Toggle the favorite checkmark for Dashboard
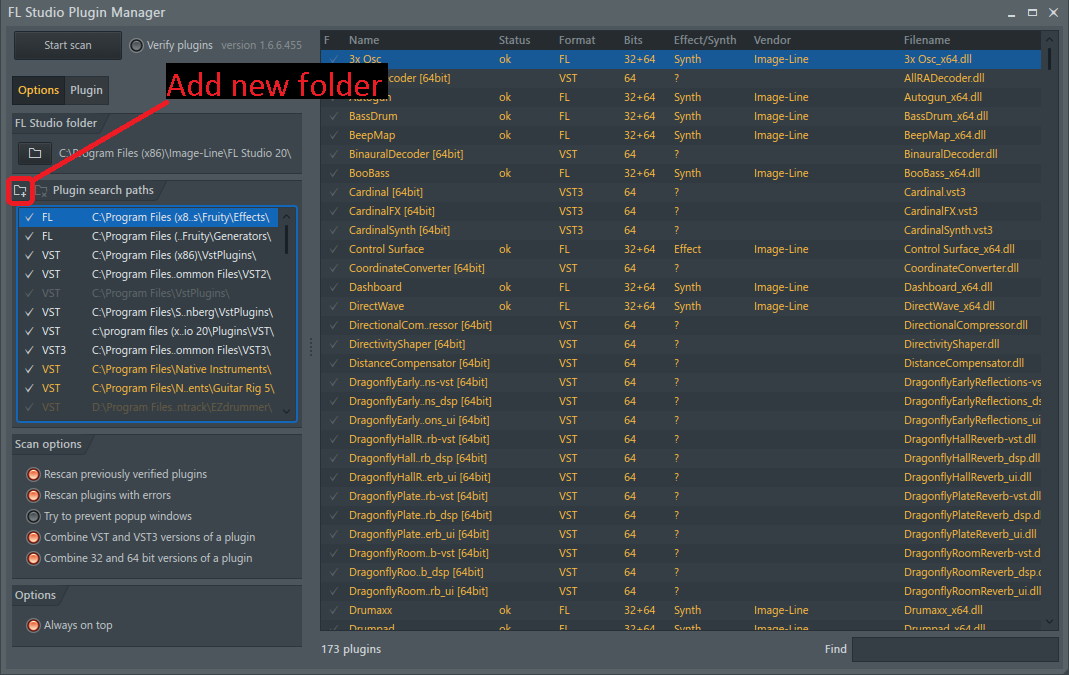Image resolution: width=1069 pixels, height=675 pixels. tap(334, 287)
